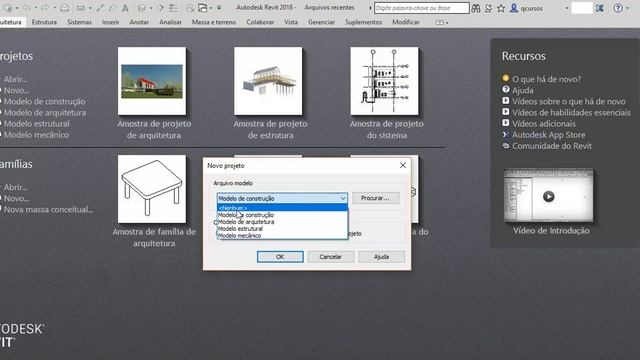This screenshot has width=640, height=360.
Task: Choose 'Modelo de arquitetura' in dropdown list
Action: click(282, 222)
